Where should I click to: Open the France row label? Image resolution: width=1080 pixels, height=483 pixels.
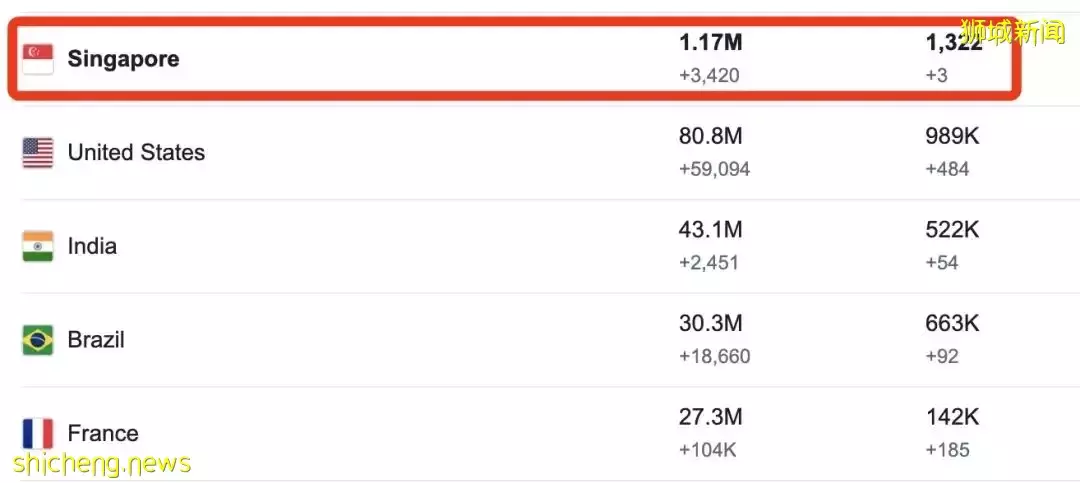click(103, 433)
